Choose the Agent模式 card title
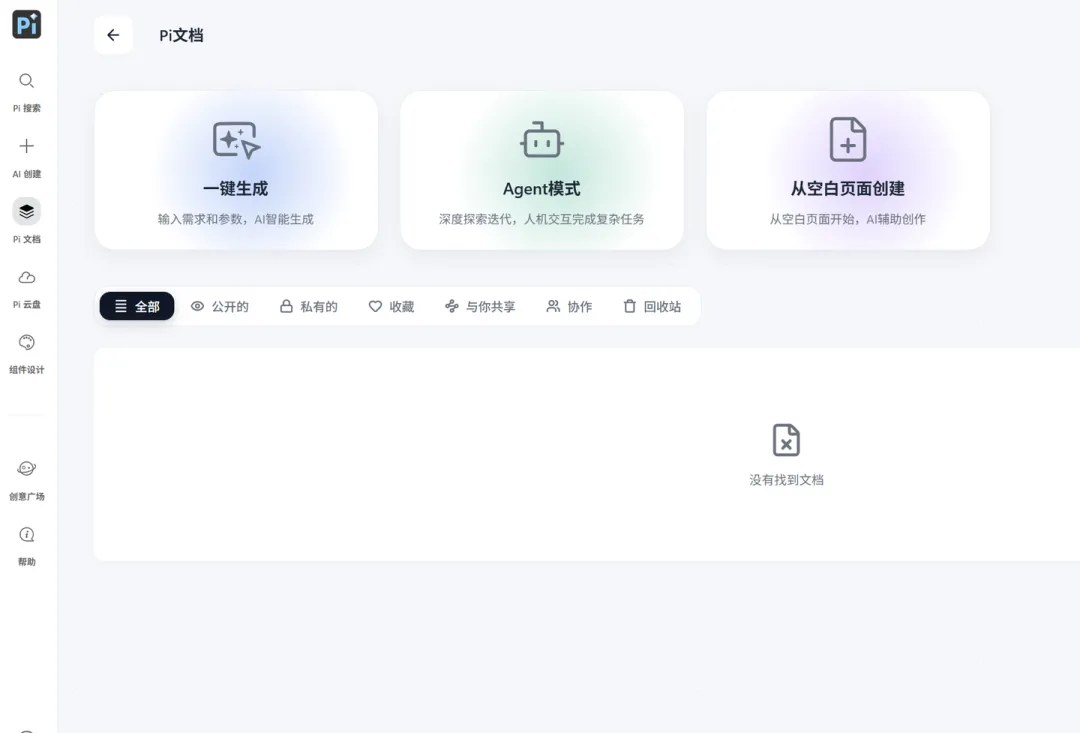Viewport: 1080px width, 733px height. coord(541,189)
